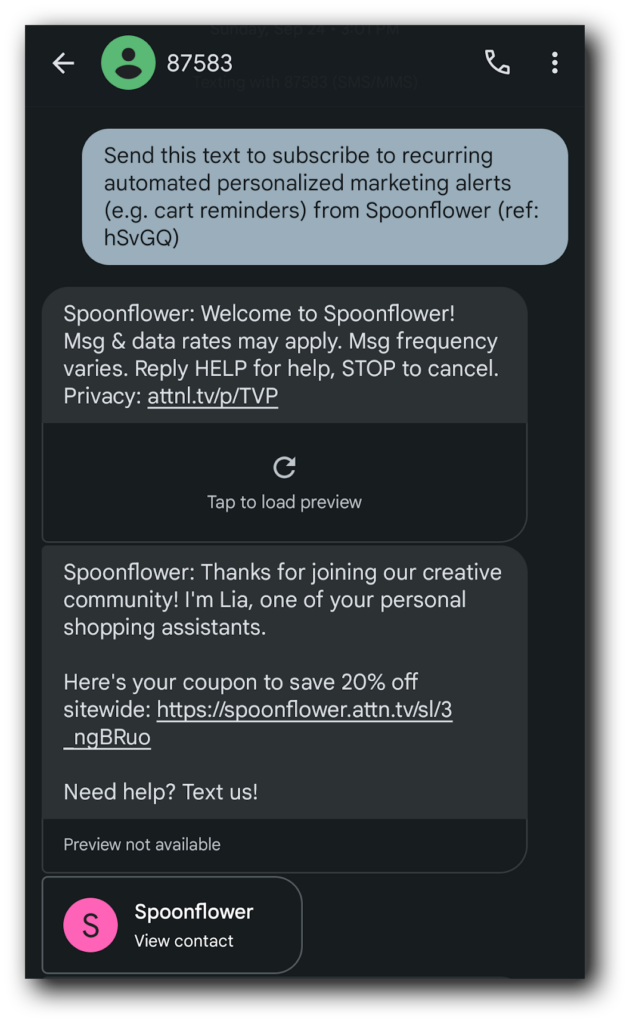Click the back arrow icon
The image size is (630, 1024).
coord(63,62)
